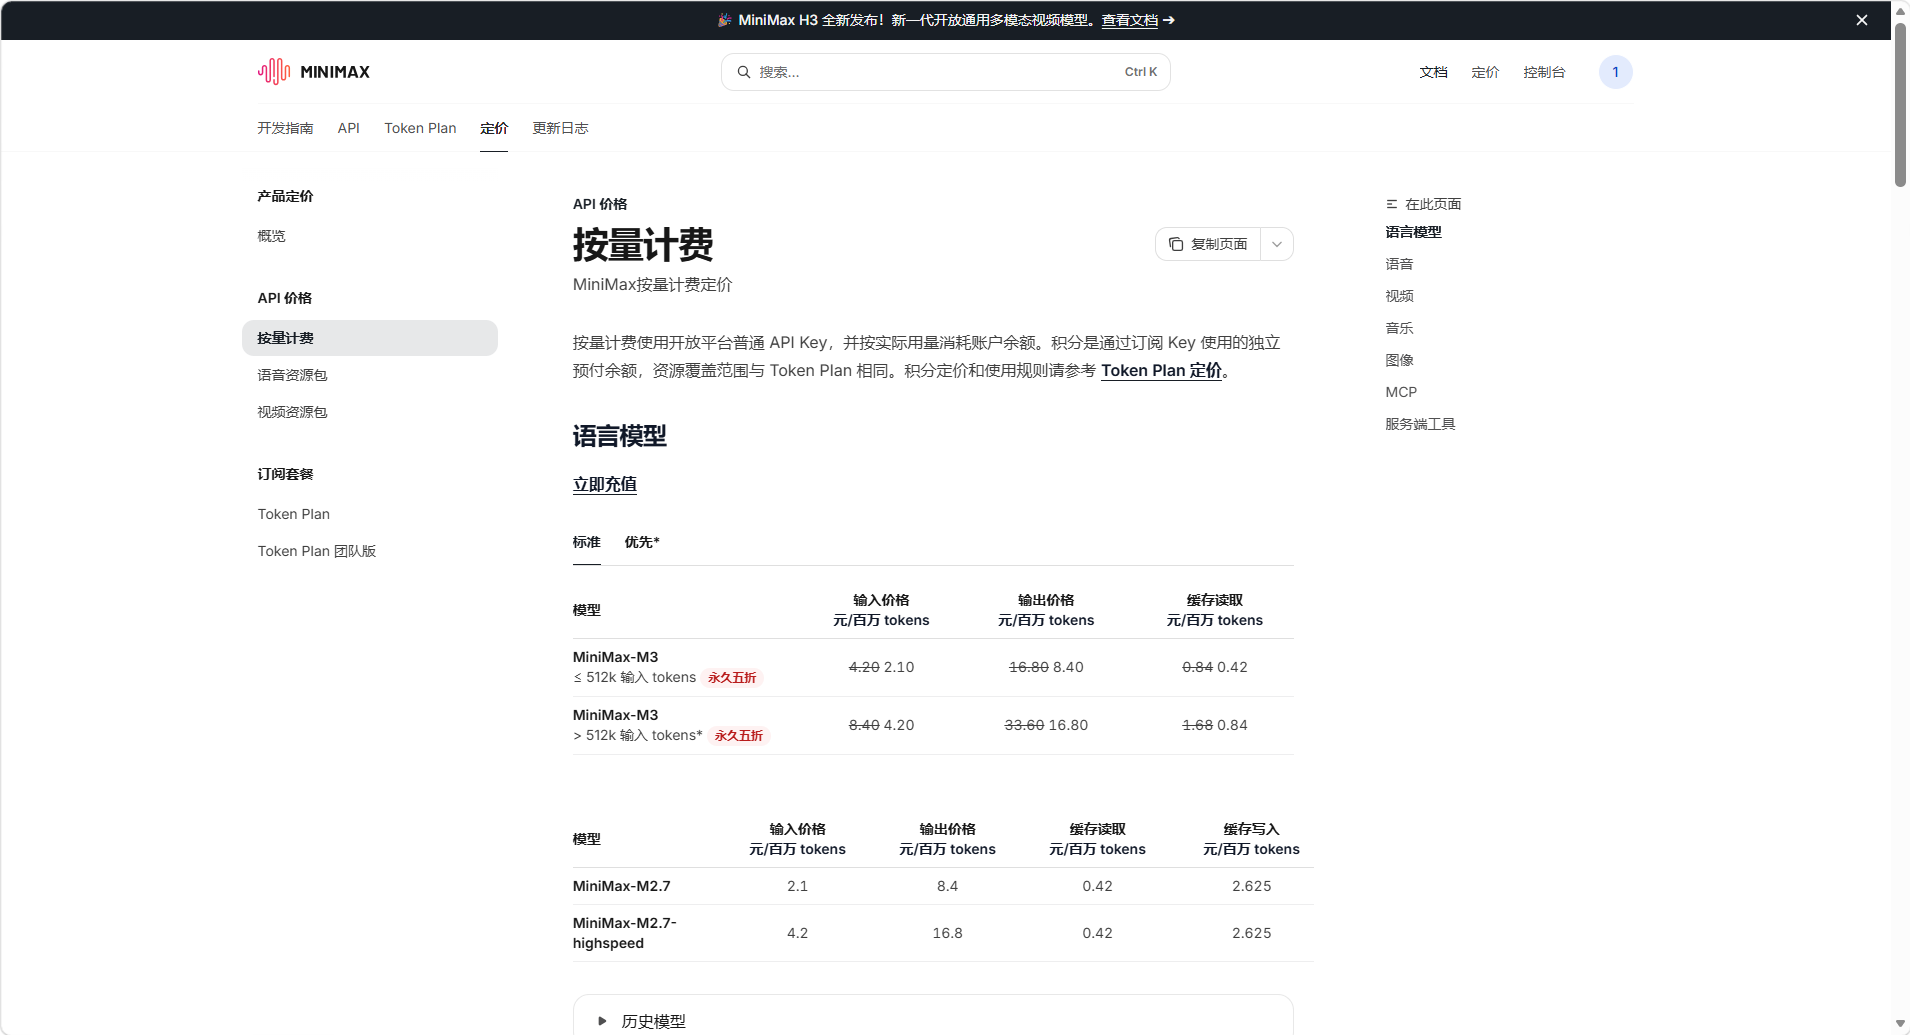Click the MiniMax logo icon
Viewport: 1910px width, 1035px height.
pyautogui.click(x=273, y=72)
